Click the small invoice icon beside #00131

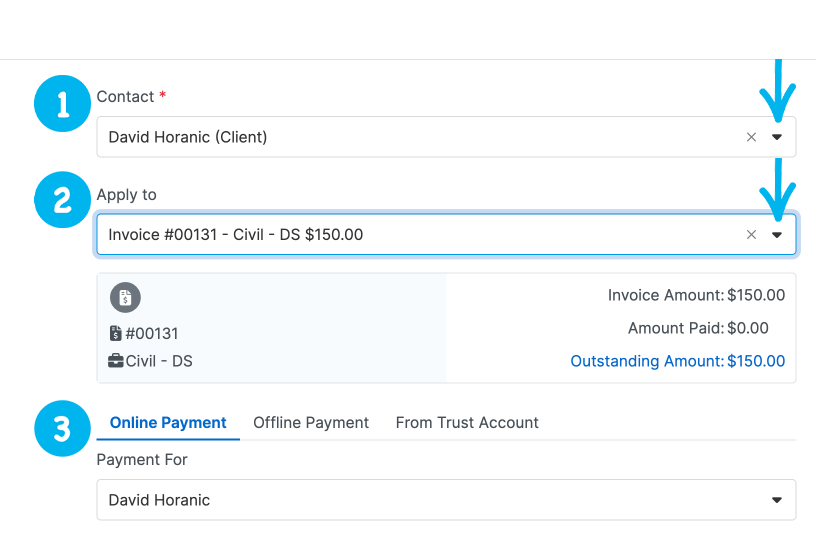point(115,333)
